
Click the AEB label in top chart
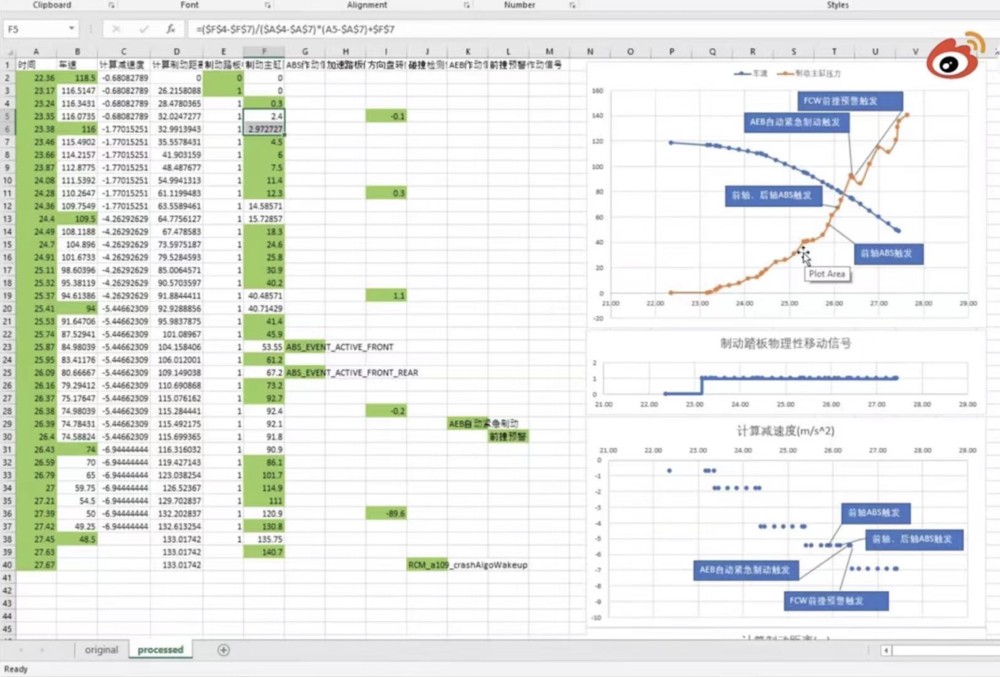796,122
